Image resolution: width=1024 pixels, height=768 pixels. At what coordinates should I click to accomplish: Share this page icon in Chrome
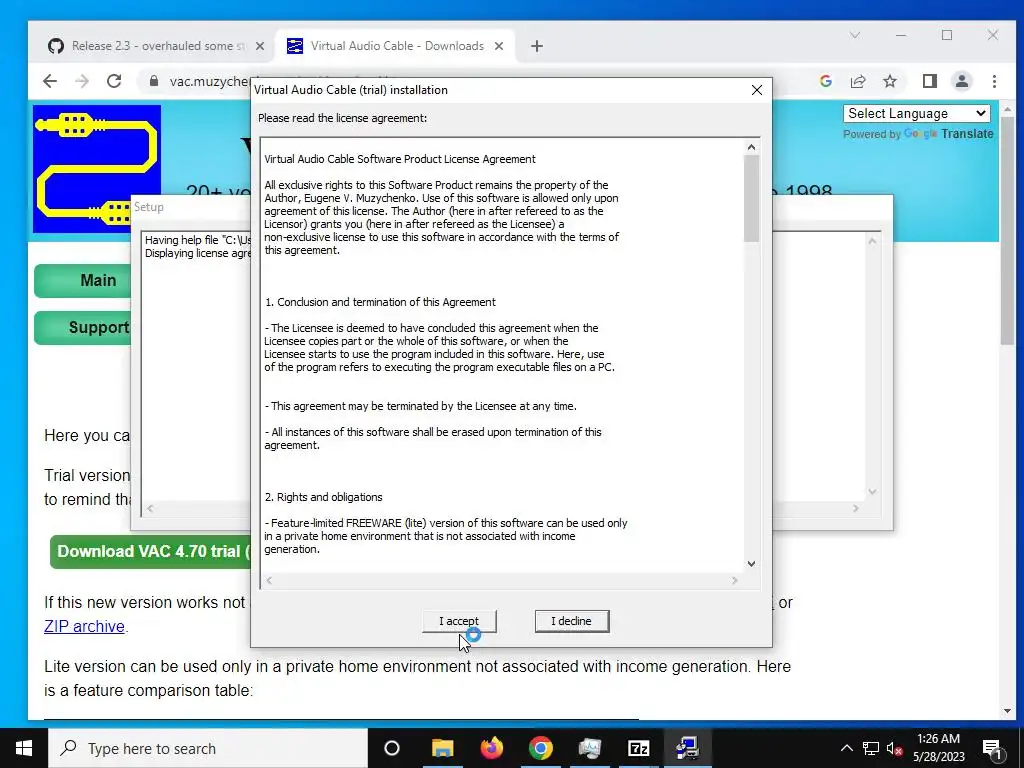[857, 81]
